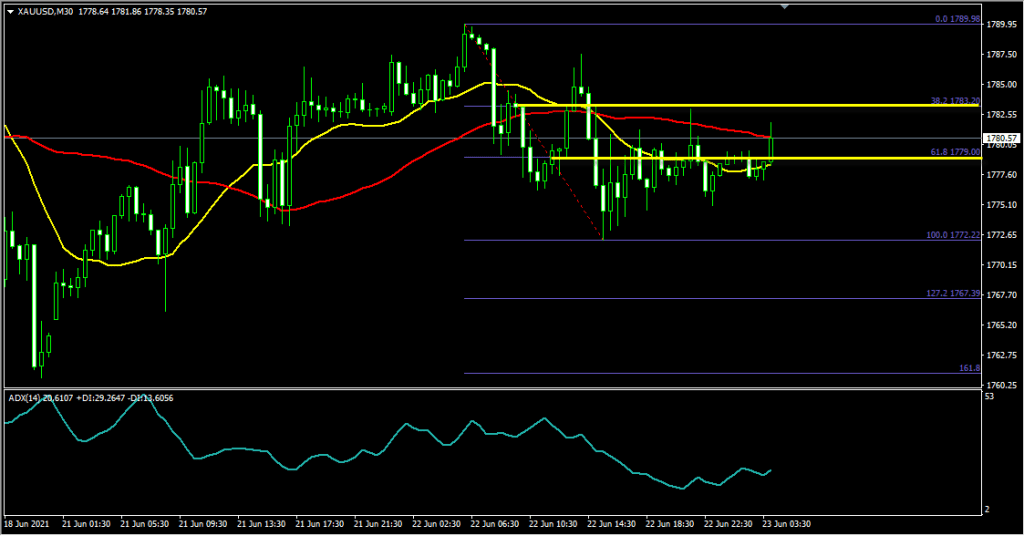Click the ADX scale value 53

pyautogui.click(x=990, y=398)
